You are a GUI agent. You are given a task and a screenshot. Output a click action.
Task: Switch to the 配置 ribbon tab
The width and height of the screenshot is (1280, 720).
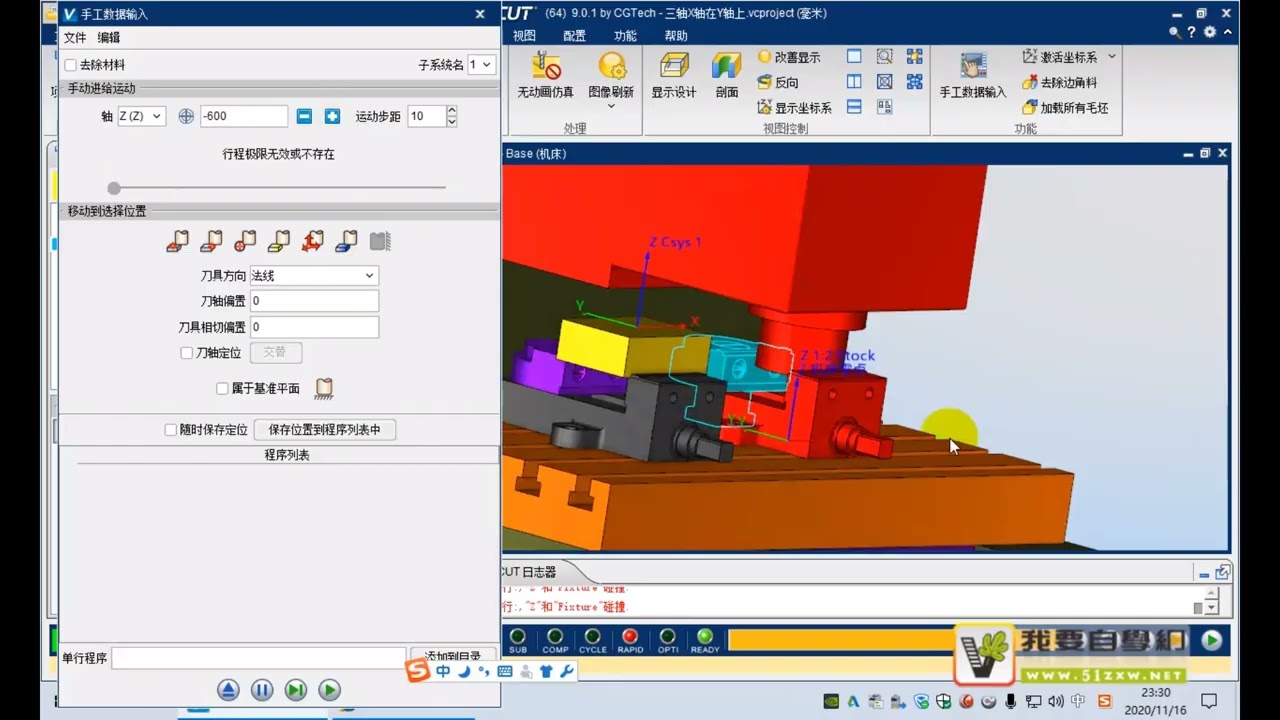tap(574, 36)
